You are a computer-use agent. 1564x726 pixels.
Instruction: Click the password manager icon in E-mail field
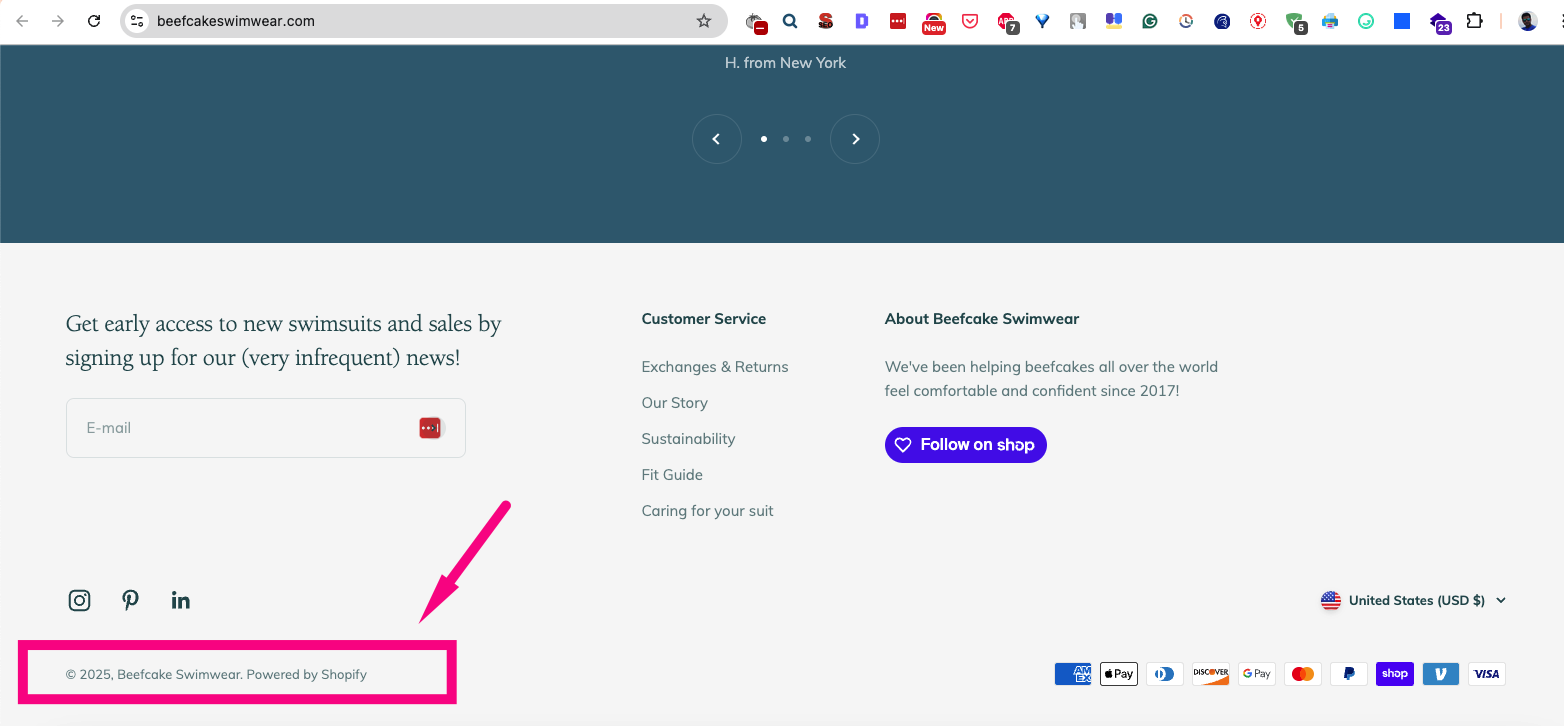point(430,428)
